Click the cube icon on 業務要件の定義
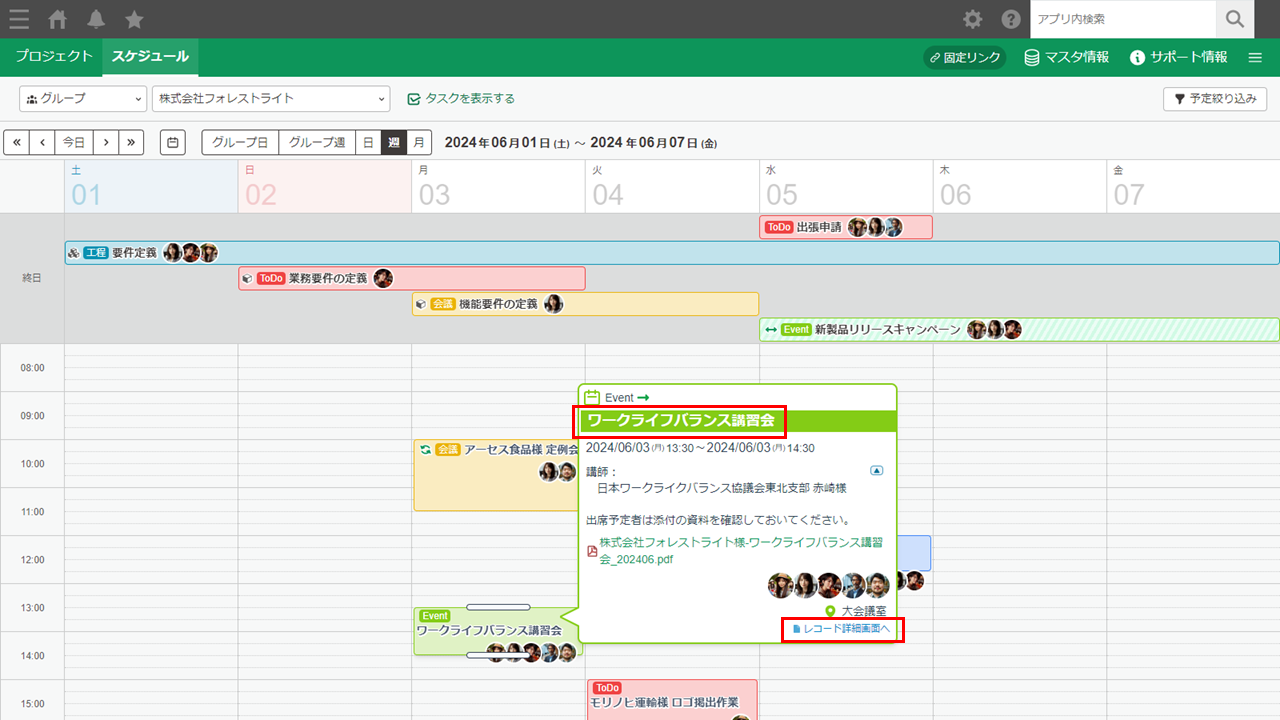The image size is (1280, 720). [x=247, y=278]
